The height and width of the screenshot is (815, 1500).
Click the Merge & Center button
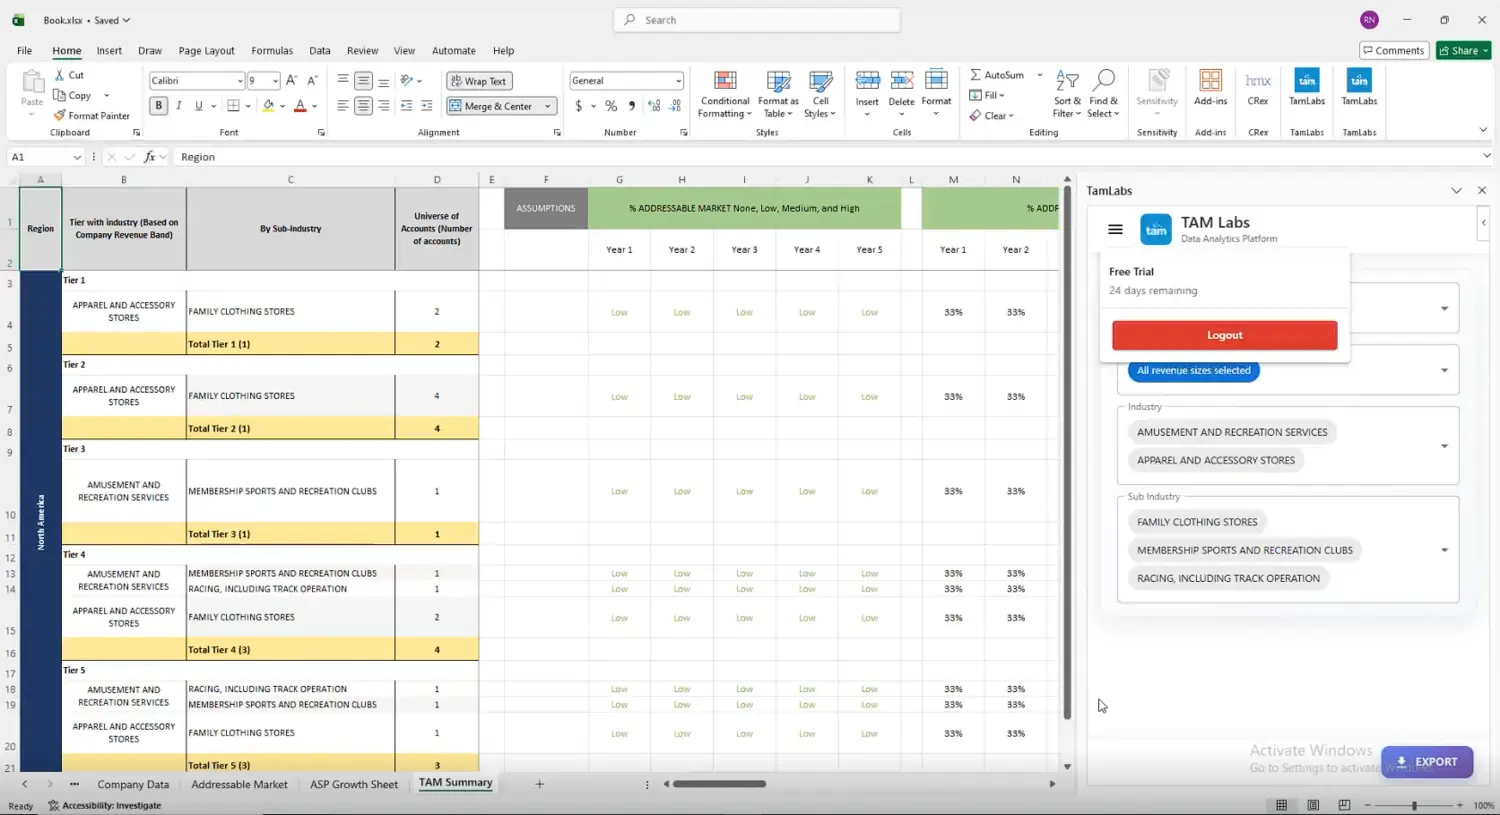[x=493, y=106]
